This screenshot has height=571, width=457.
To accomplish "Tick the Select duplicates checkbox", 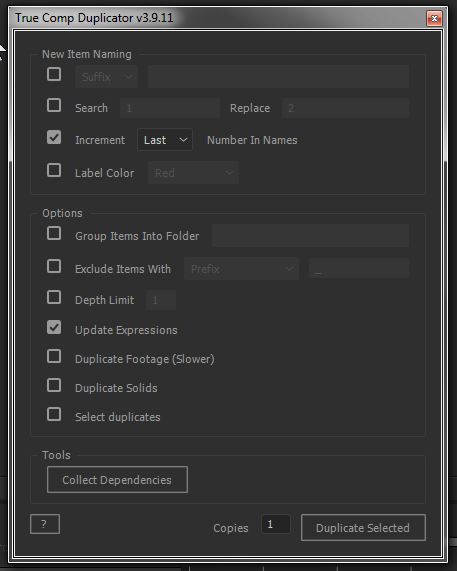I will point(54,414).
